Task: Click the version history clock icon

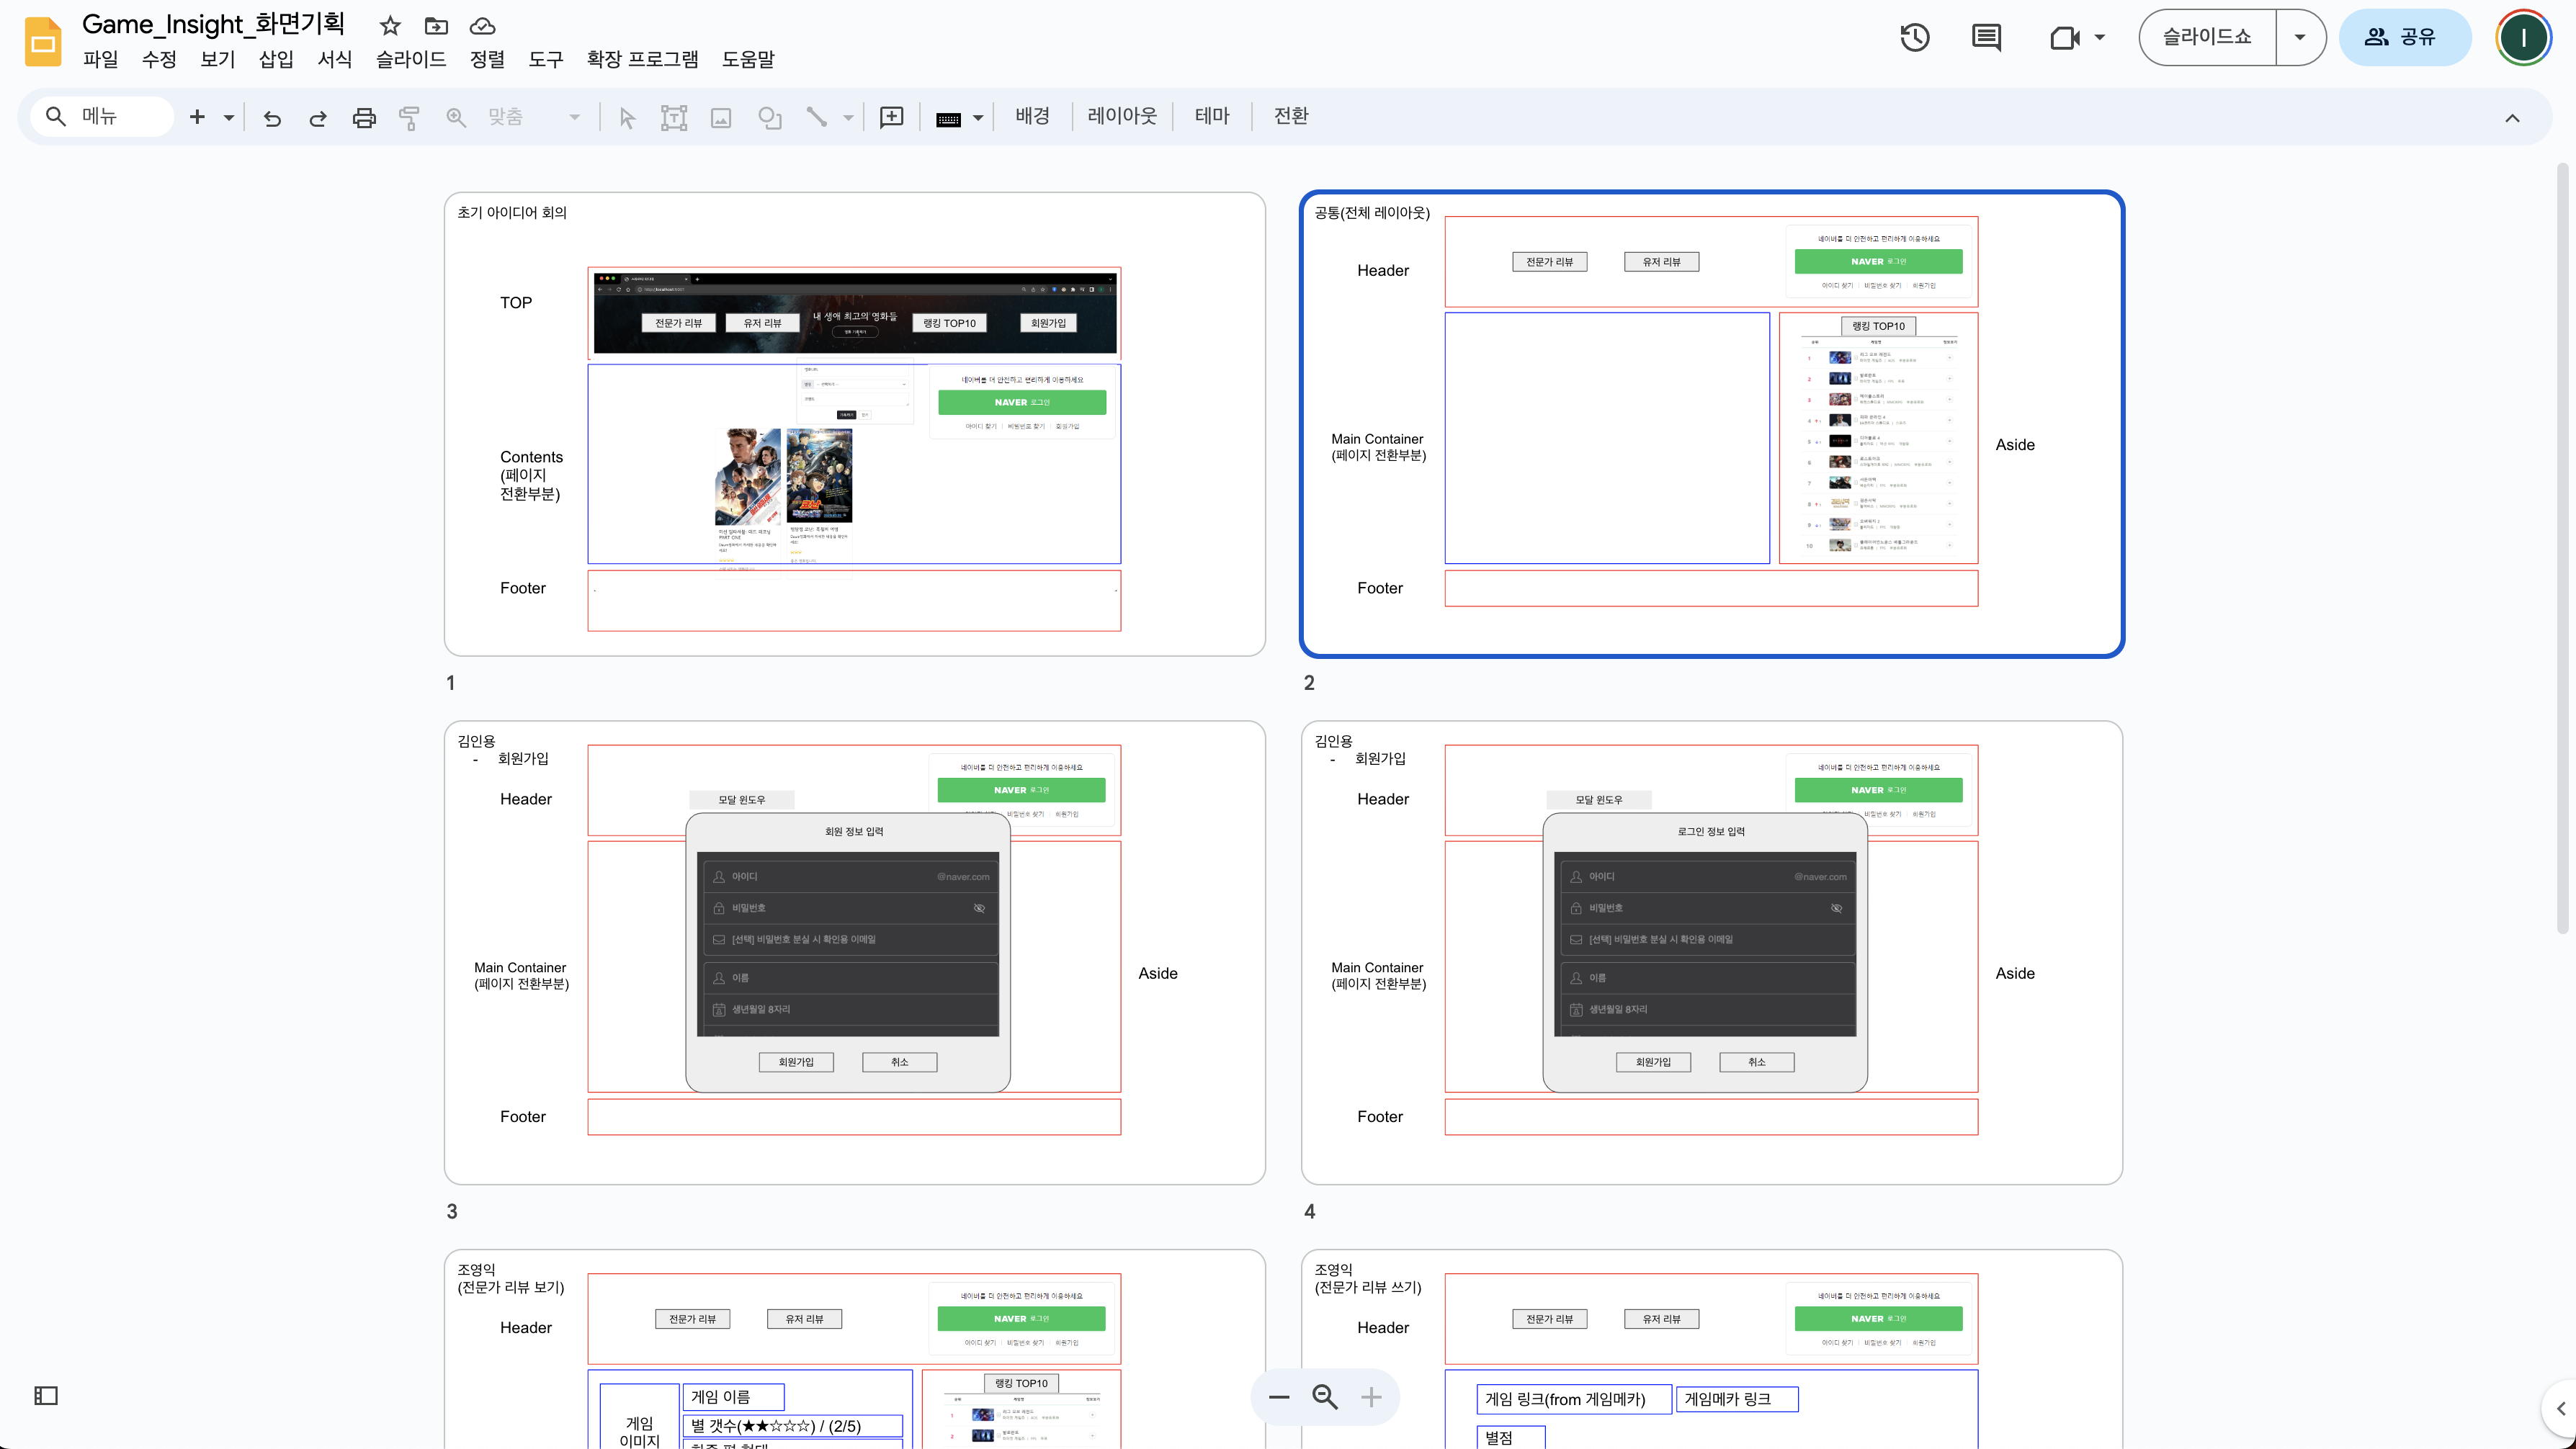Action: (x=1914, y=38)
